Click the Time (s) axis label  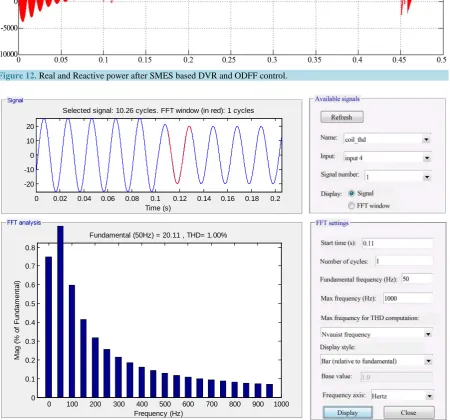pyautogui.click(x=158, y=208)
